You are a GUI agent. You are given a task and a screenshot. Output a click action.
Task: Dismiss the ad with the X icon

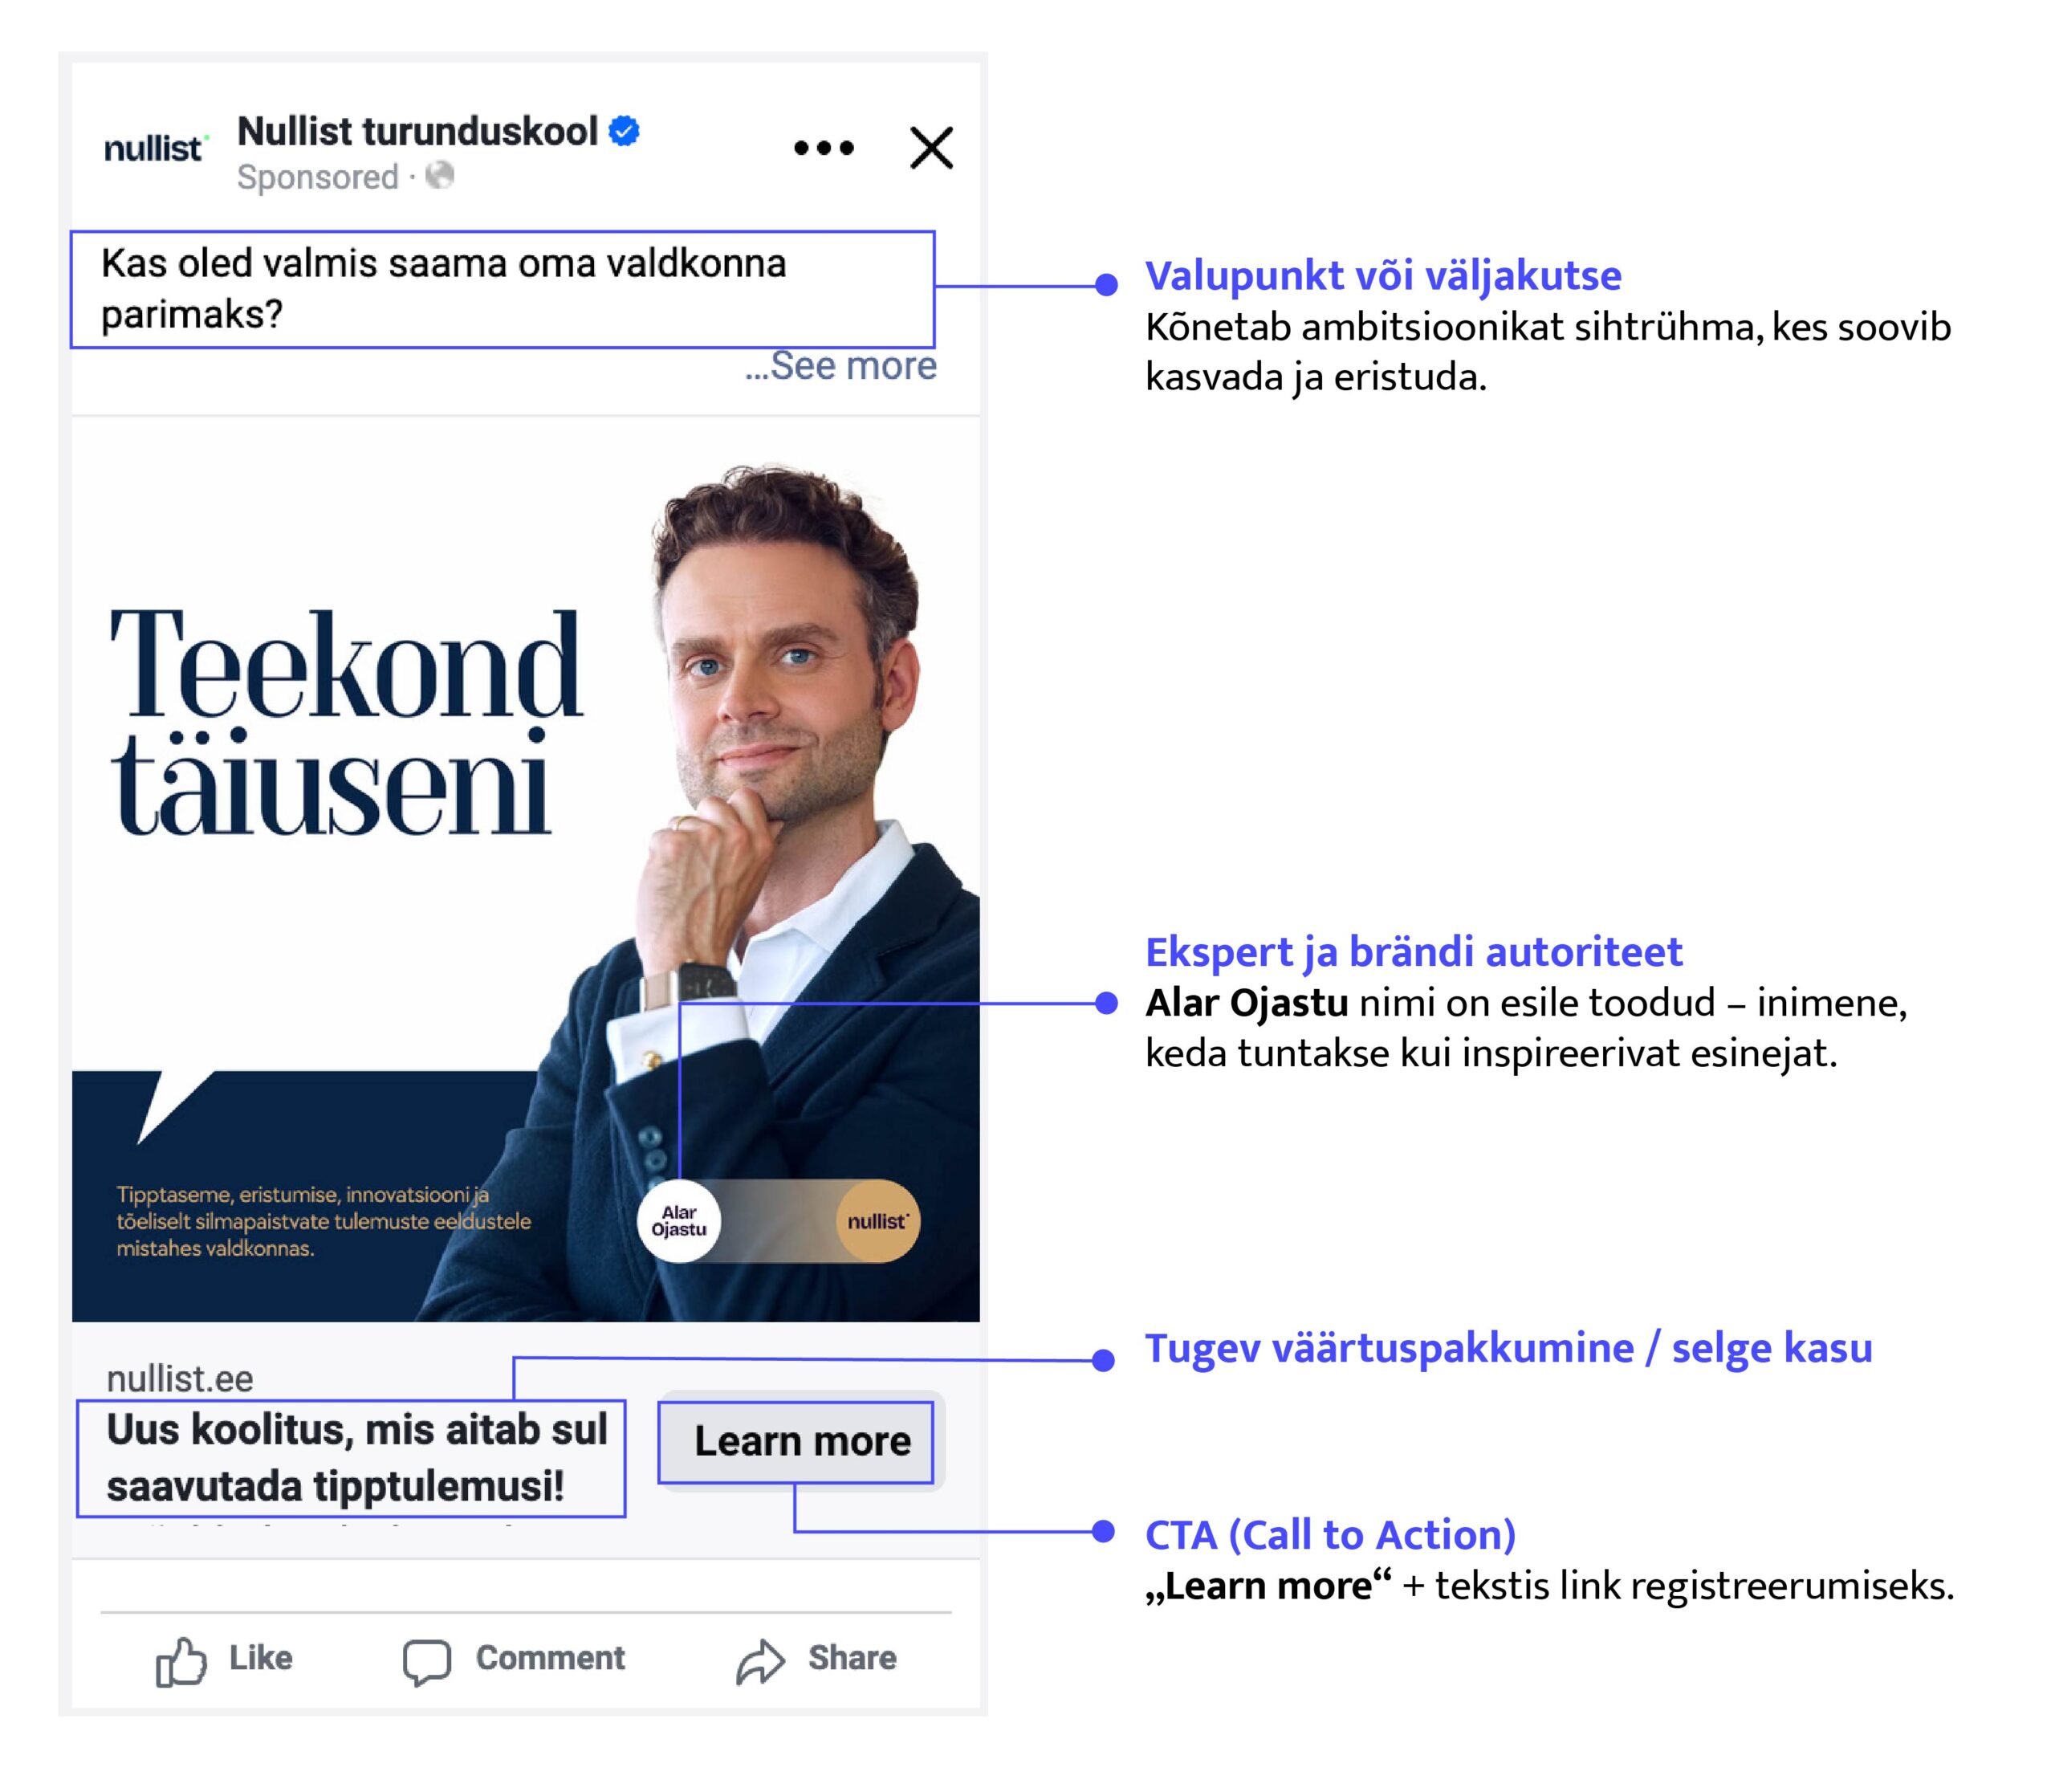(x=931, y=148)
